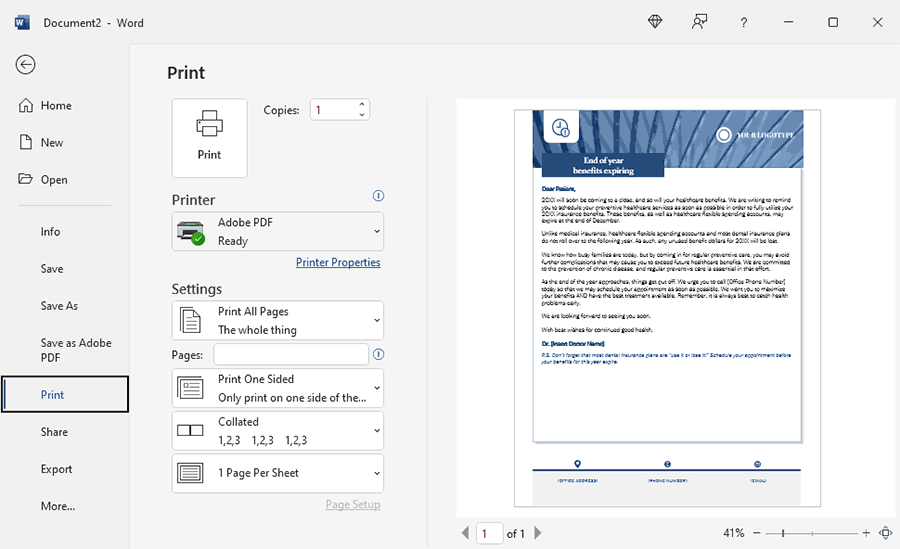Decrease copies with down spinner arrow

(x=362, y=115)
